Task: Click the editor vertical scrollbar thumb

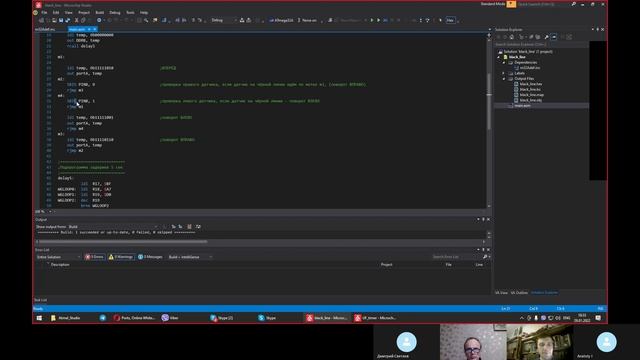Action: (x=489, y=101)
